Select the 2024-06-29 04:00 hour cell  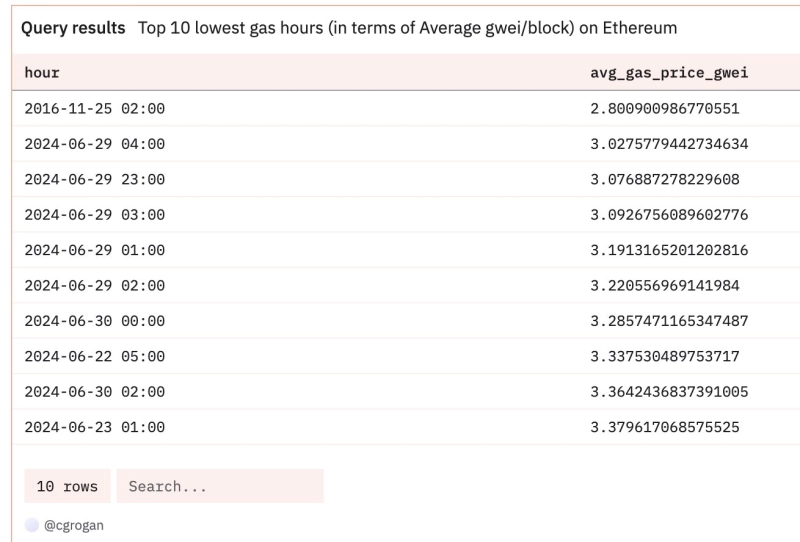point(94,144)
